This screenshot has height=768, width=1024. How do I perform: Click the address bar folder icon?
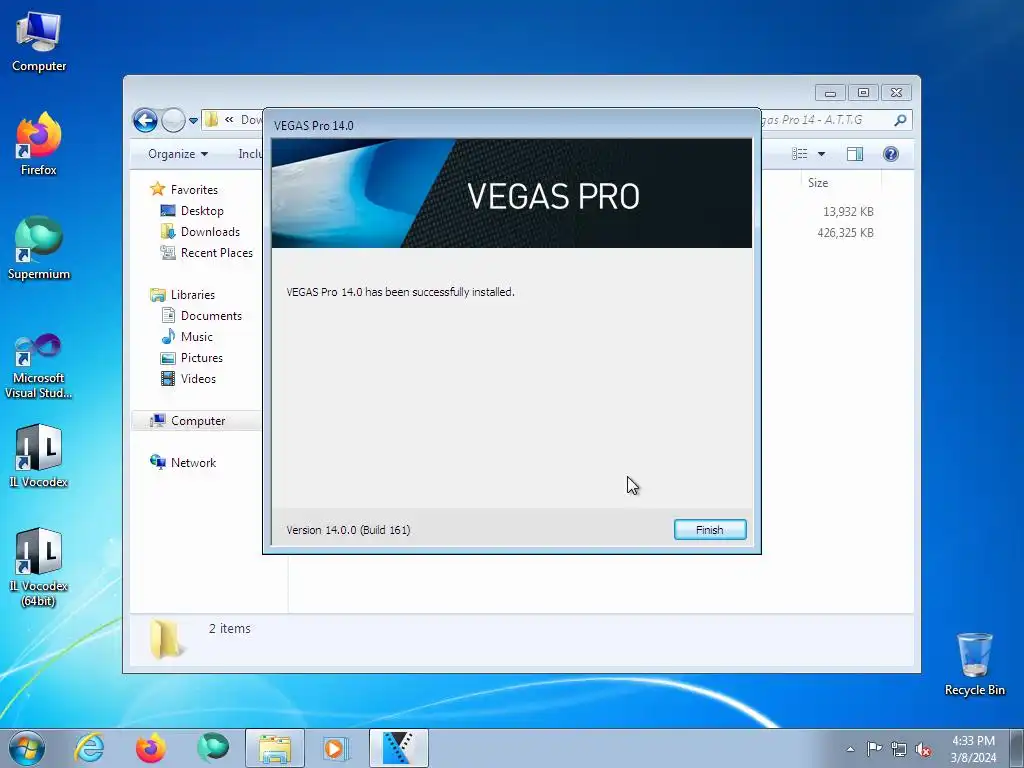click(212, 120)
